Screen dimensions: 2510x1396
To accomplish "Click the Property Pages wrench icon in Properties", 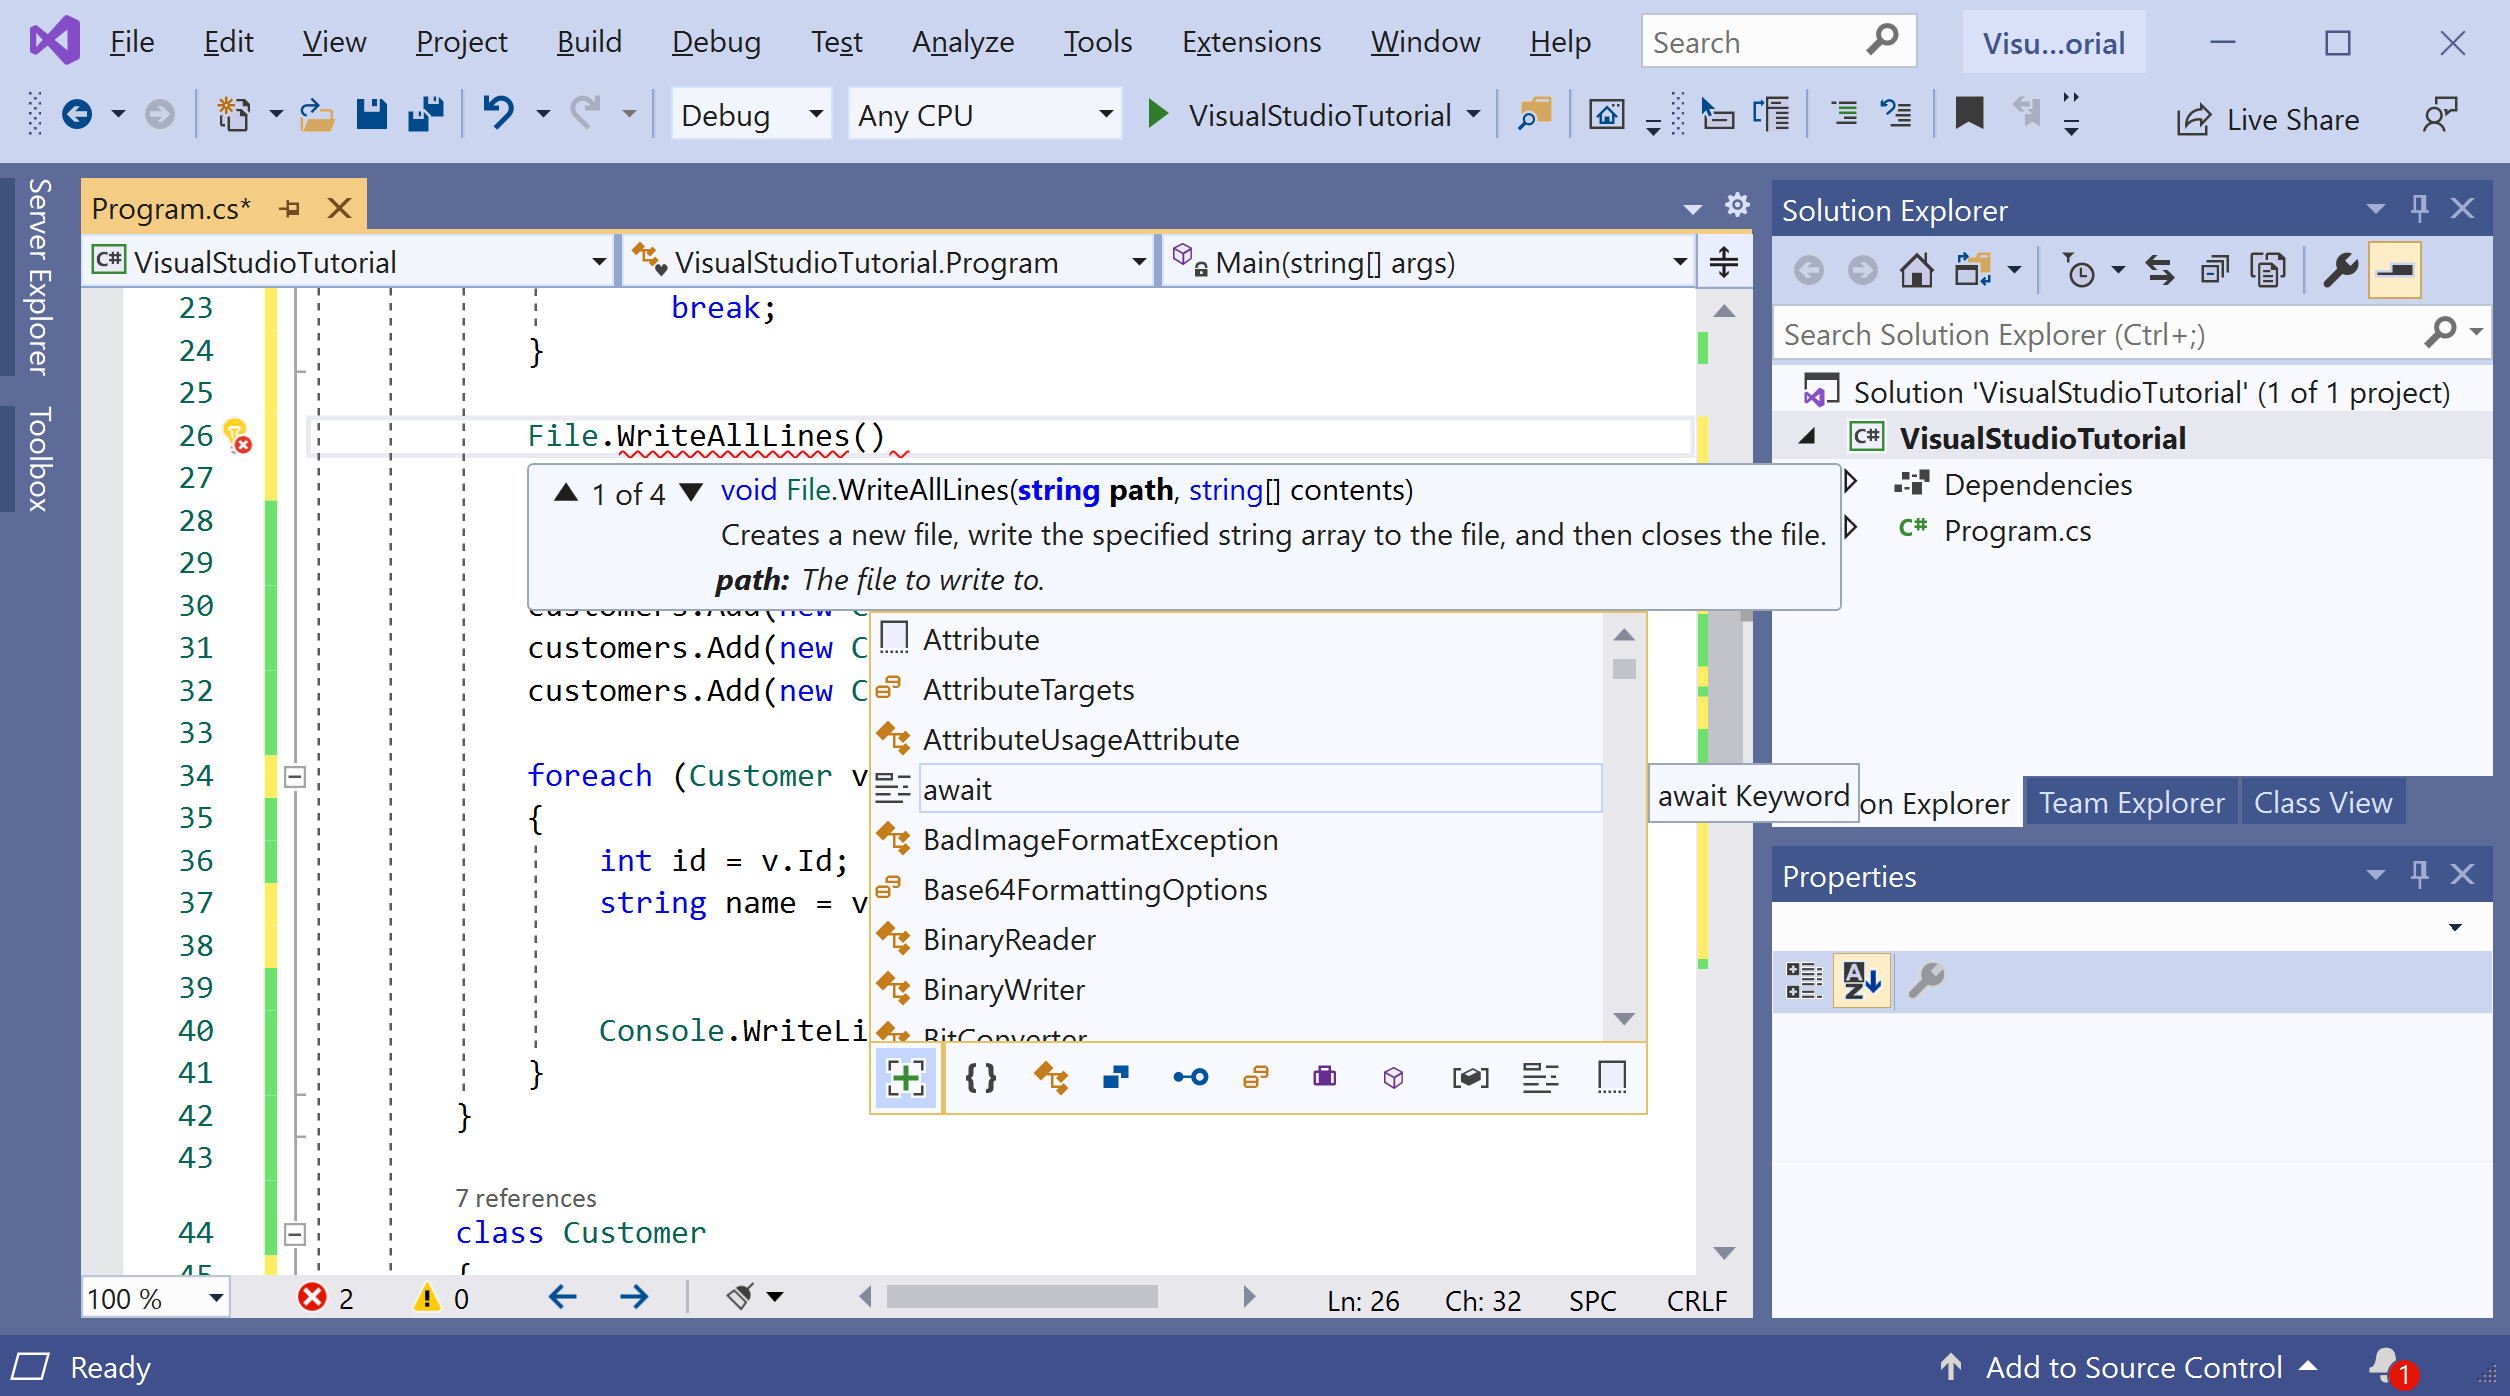I will [x=1926, y=980].
